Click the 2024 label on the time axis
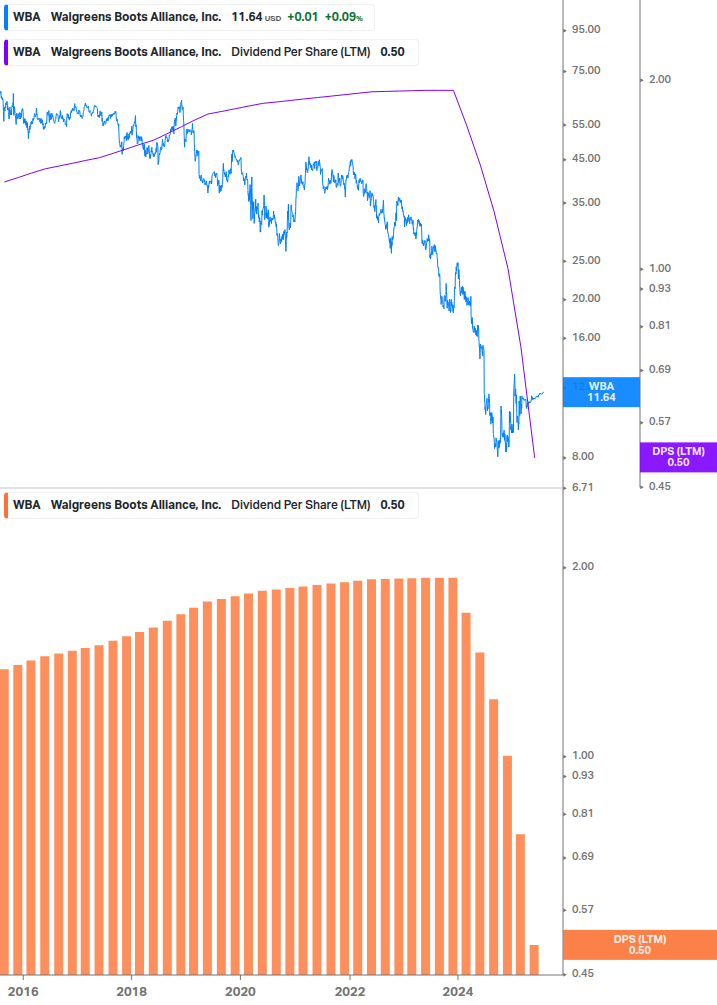Screen dimensions: 717x1005 coord(458,992)
